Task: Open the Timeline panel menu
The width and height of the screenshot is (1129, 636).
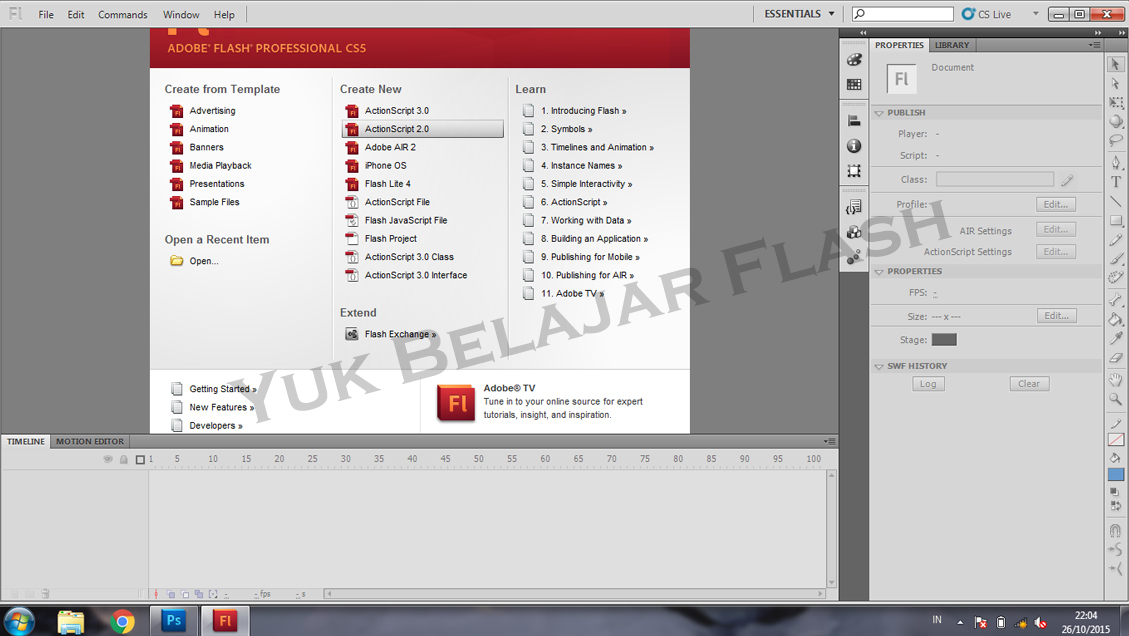Action: tap(829, 441)
